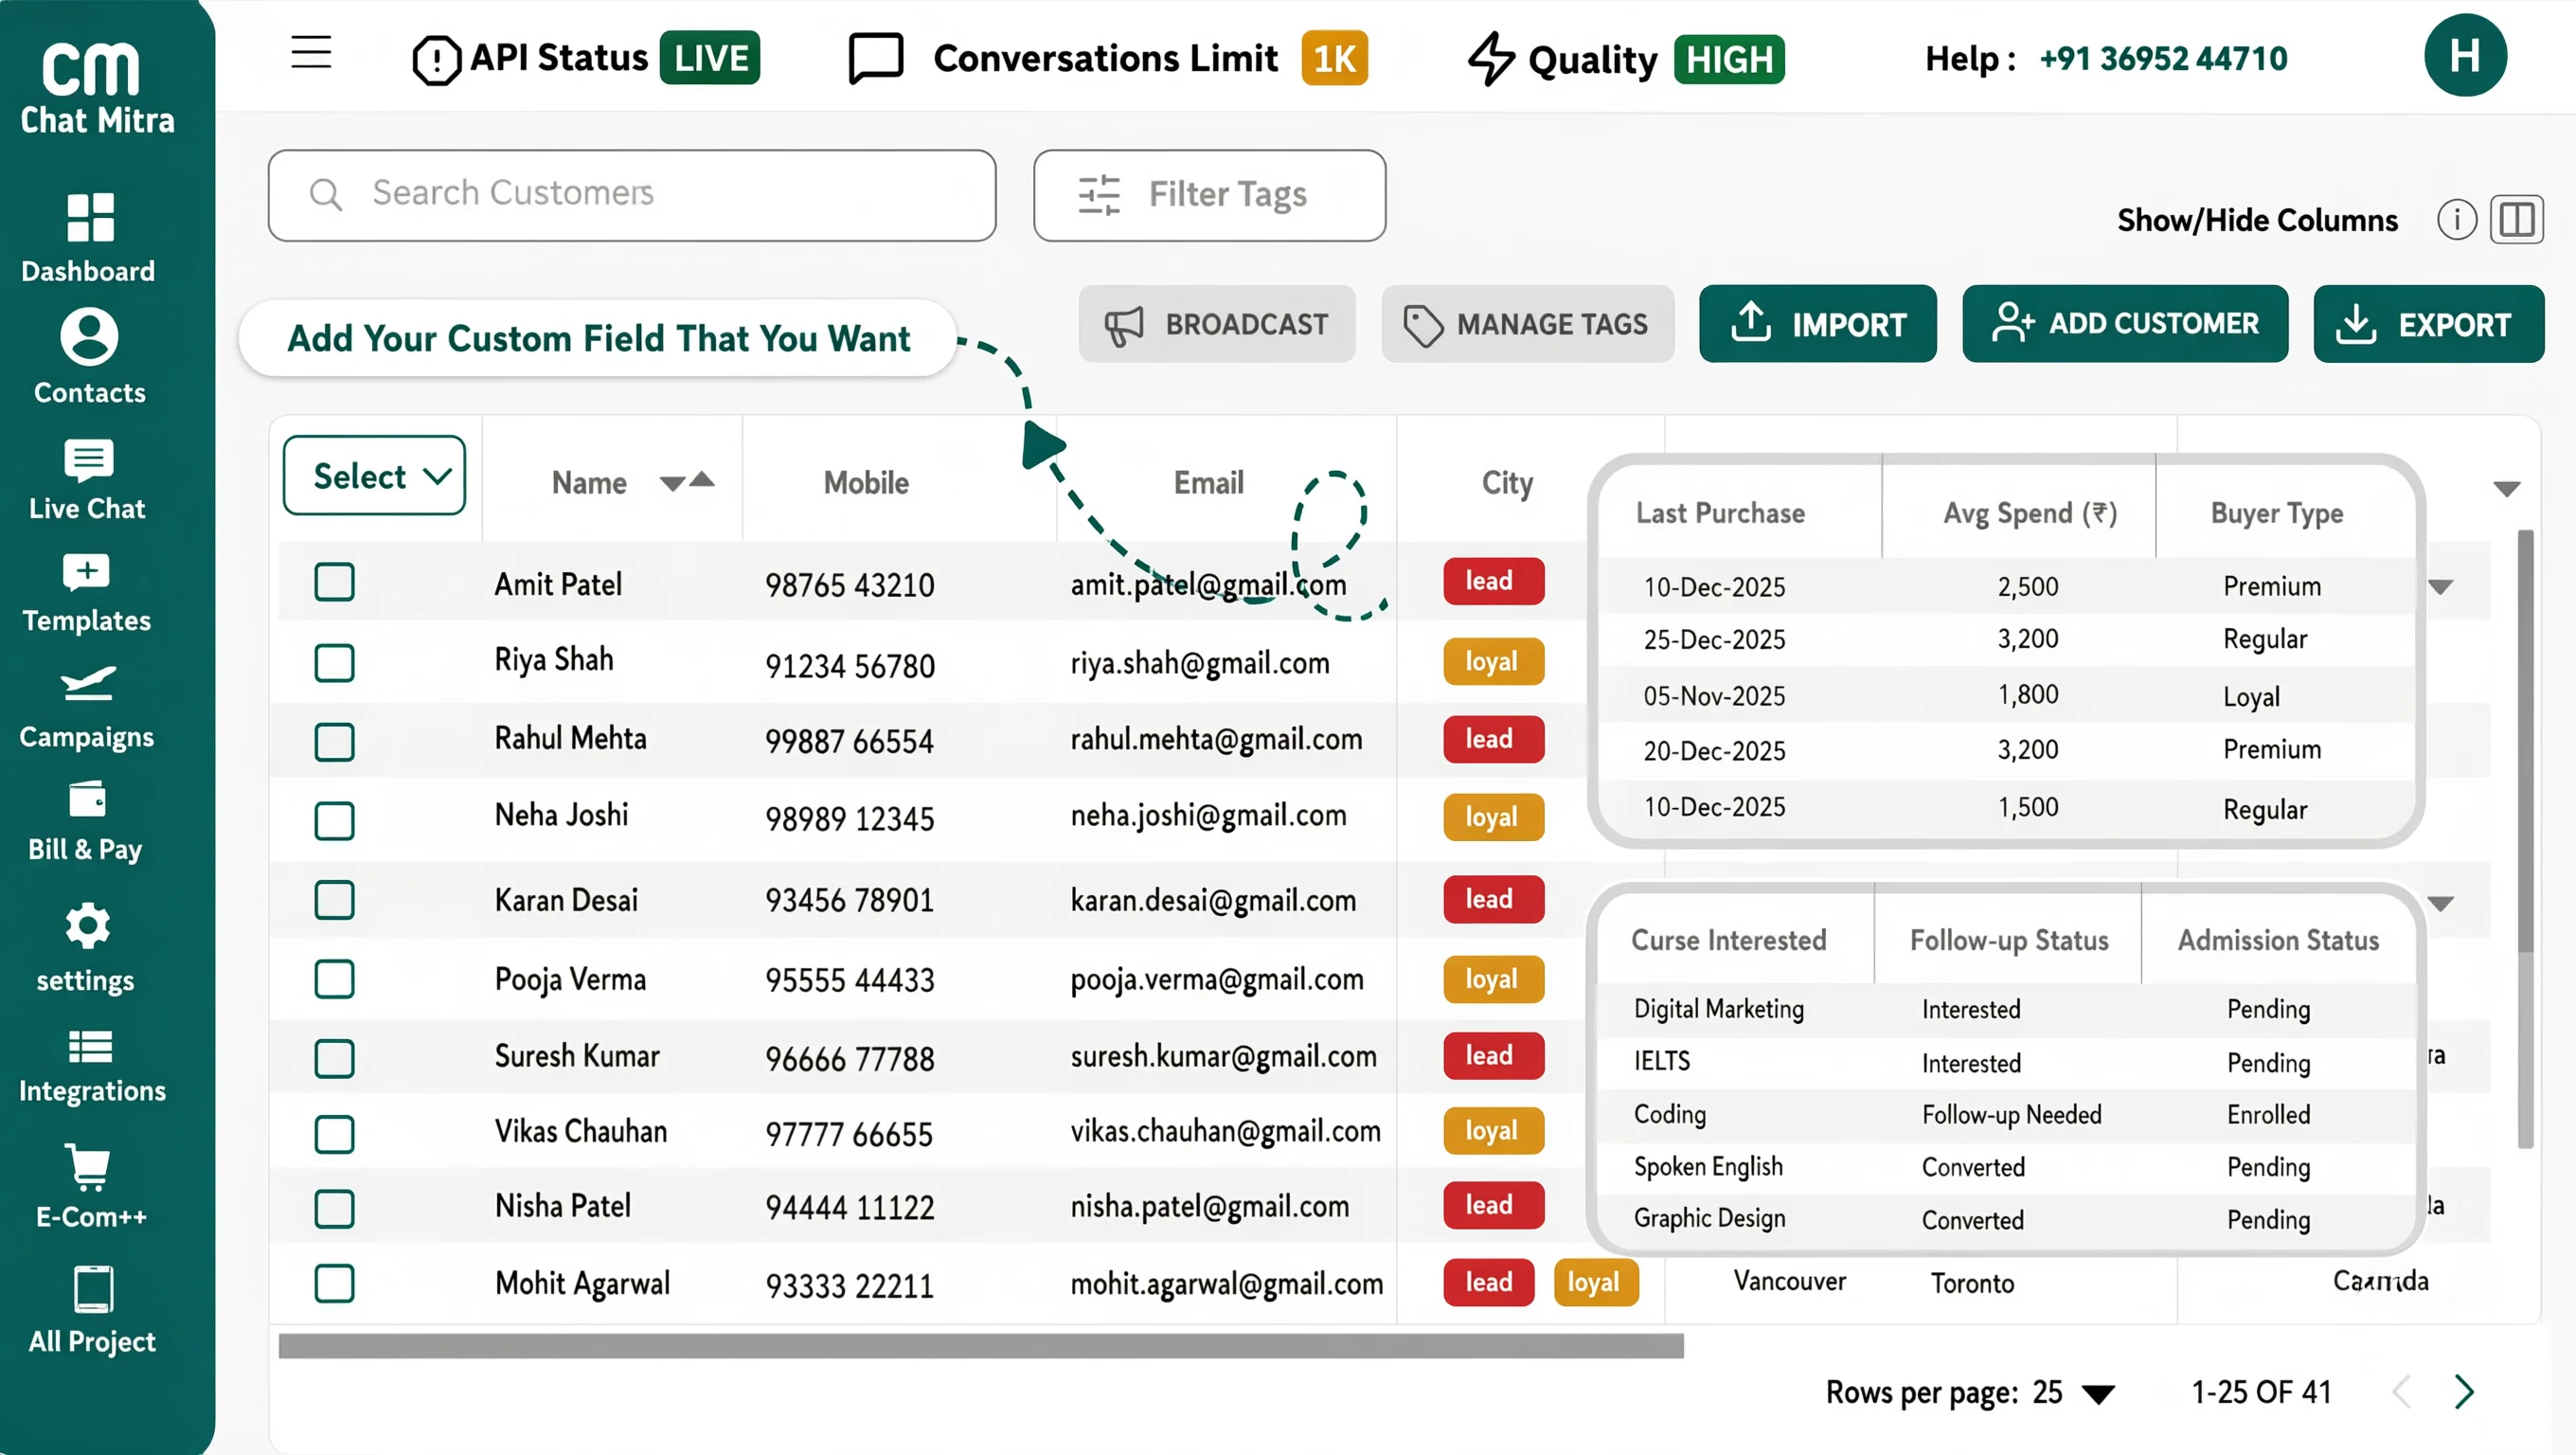Image resolution: width=2576 pixels, height=1455 pixels.
Task: Sort by Name column arrows
Action: [x=688, y=482]
